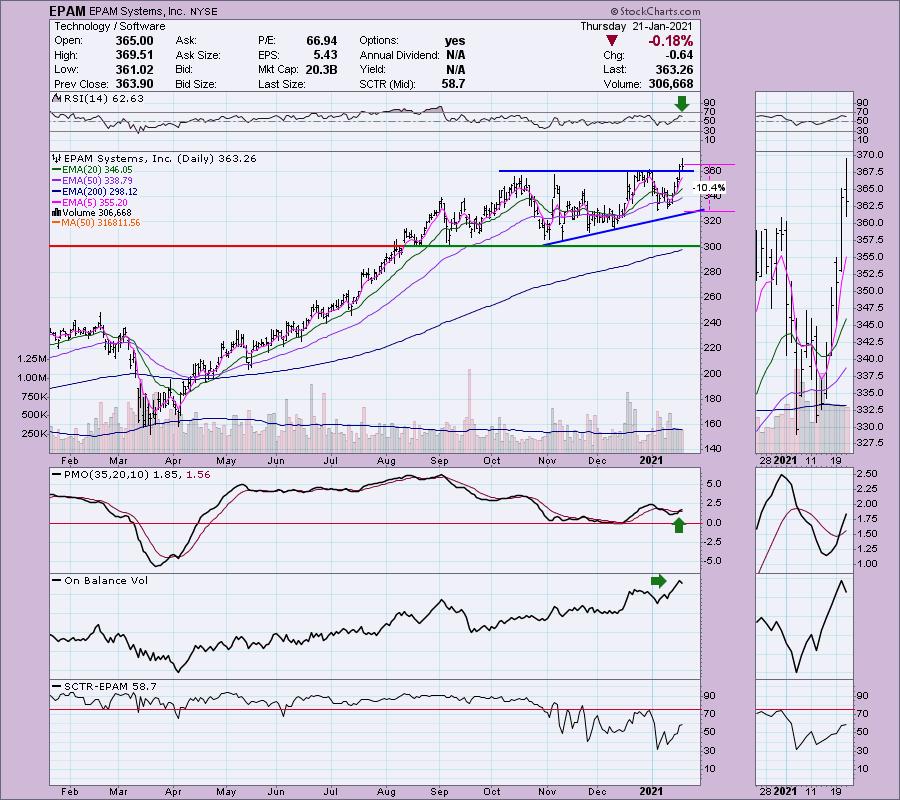Click the volume bars icon beside legend Volume

[57, 213]
